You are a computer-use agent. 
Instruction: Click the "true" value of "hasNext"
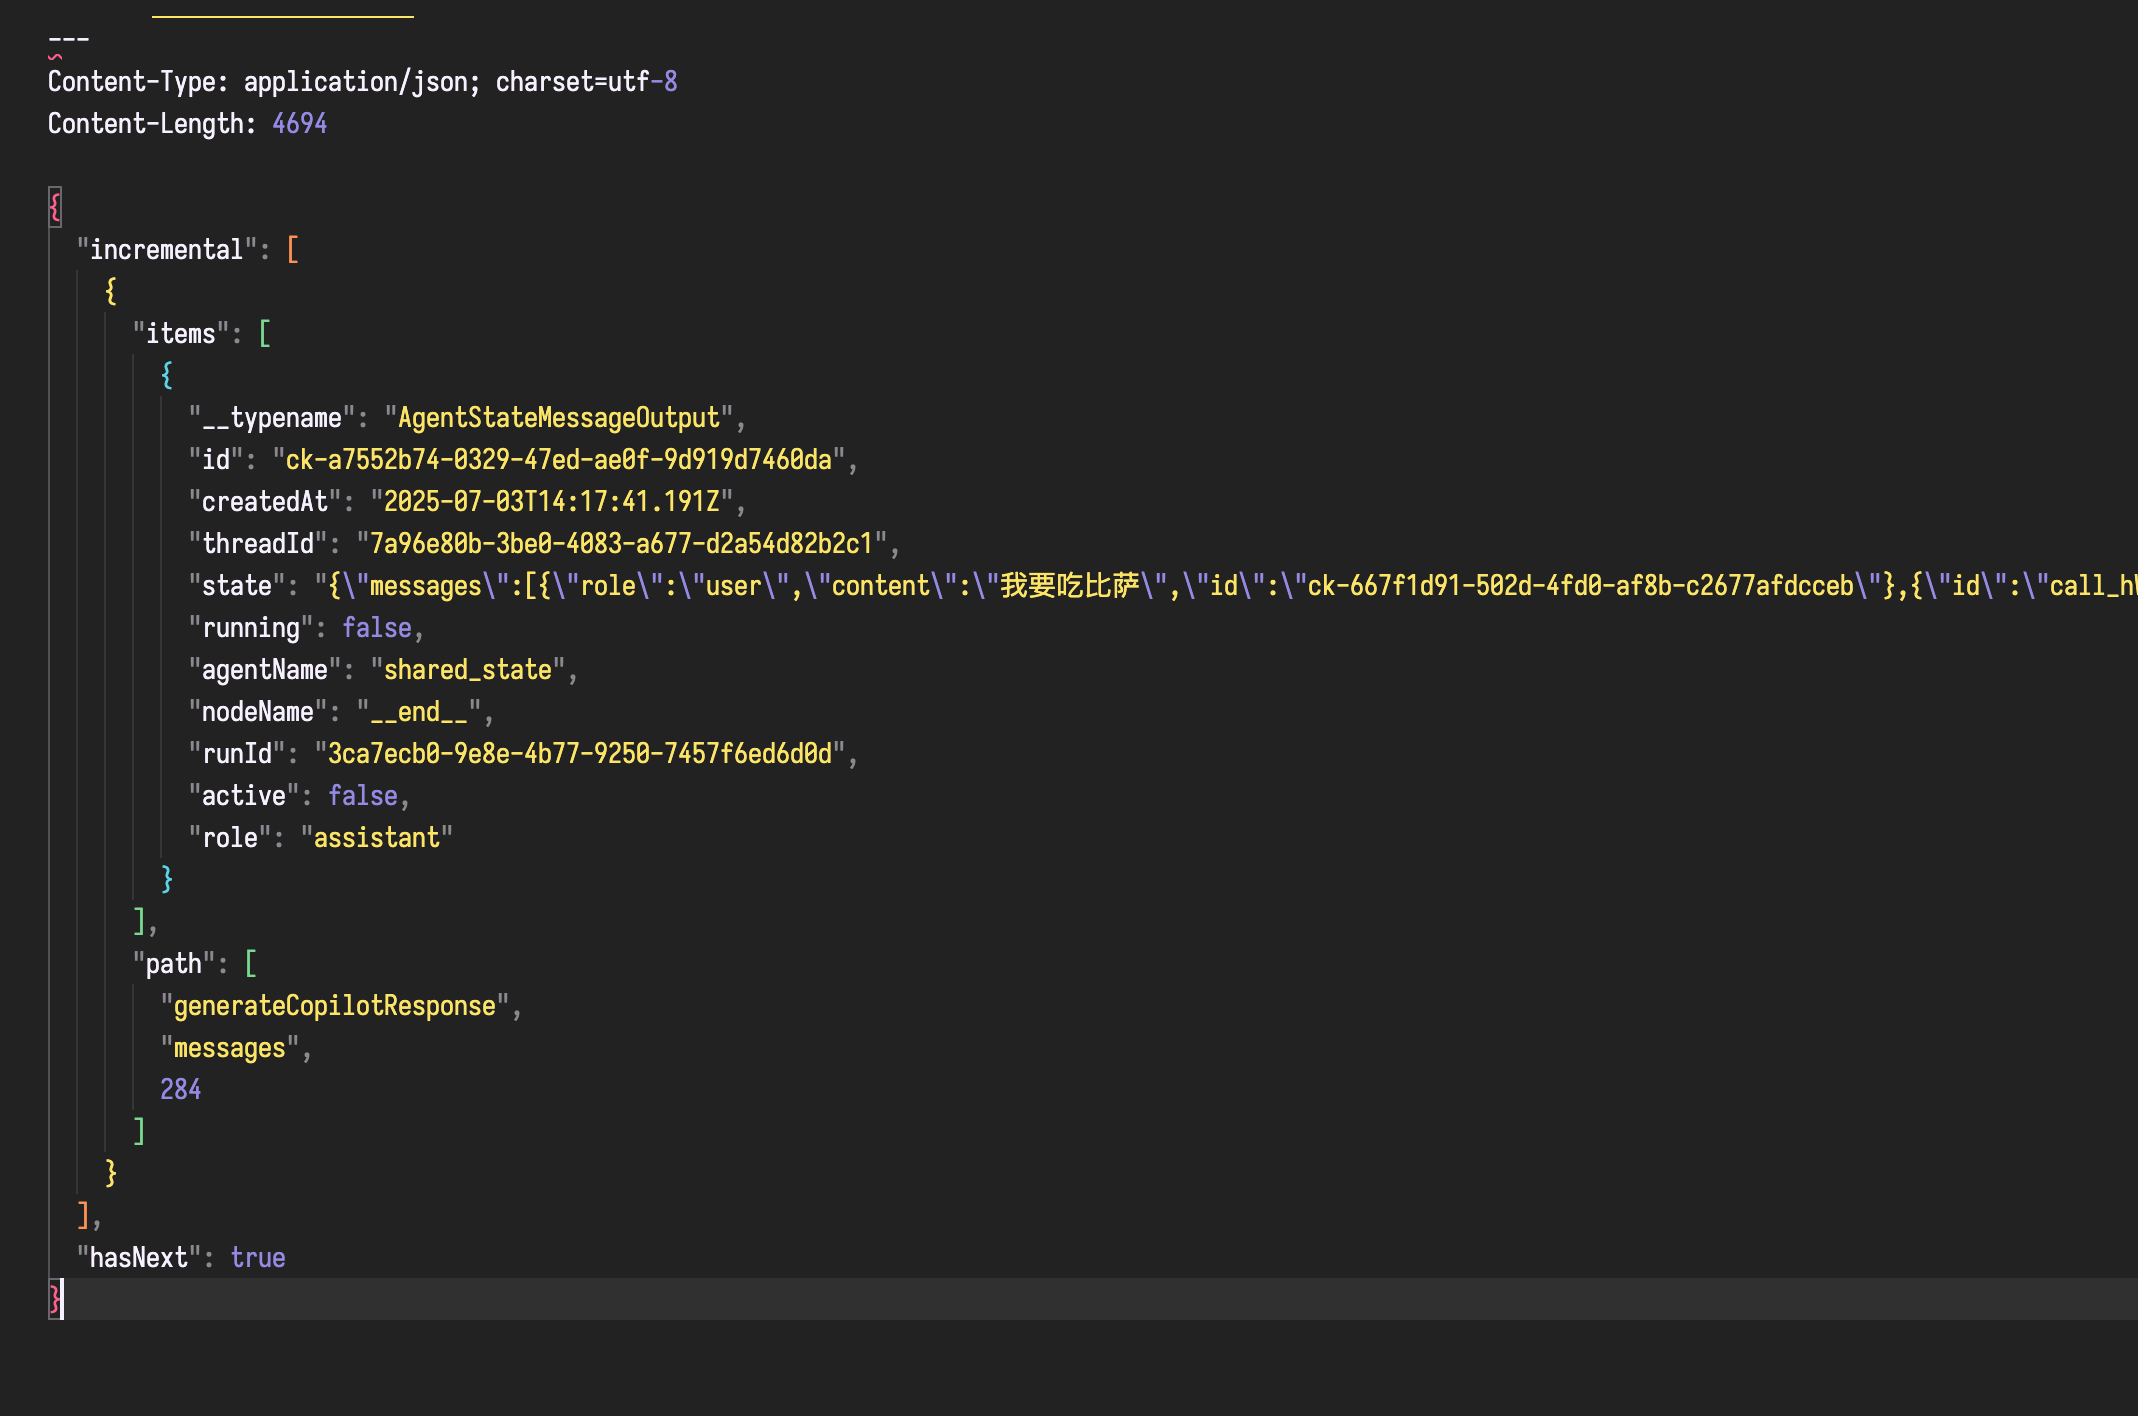tap(258, 1258)
